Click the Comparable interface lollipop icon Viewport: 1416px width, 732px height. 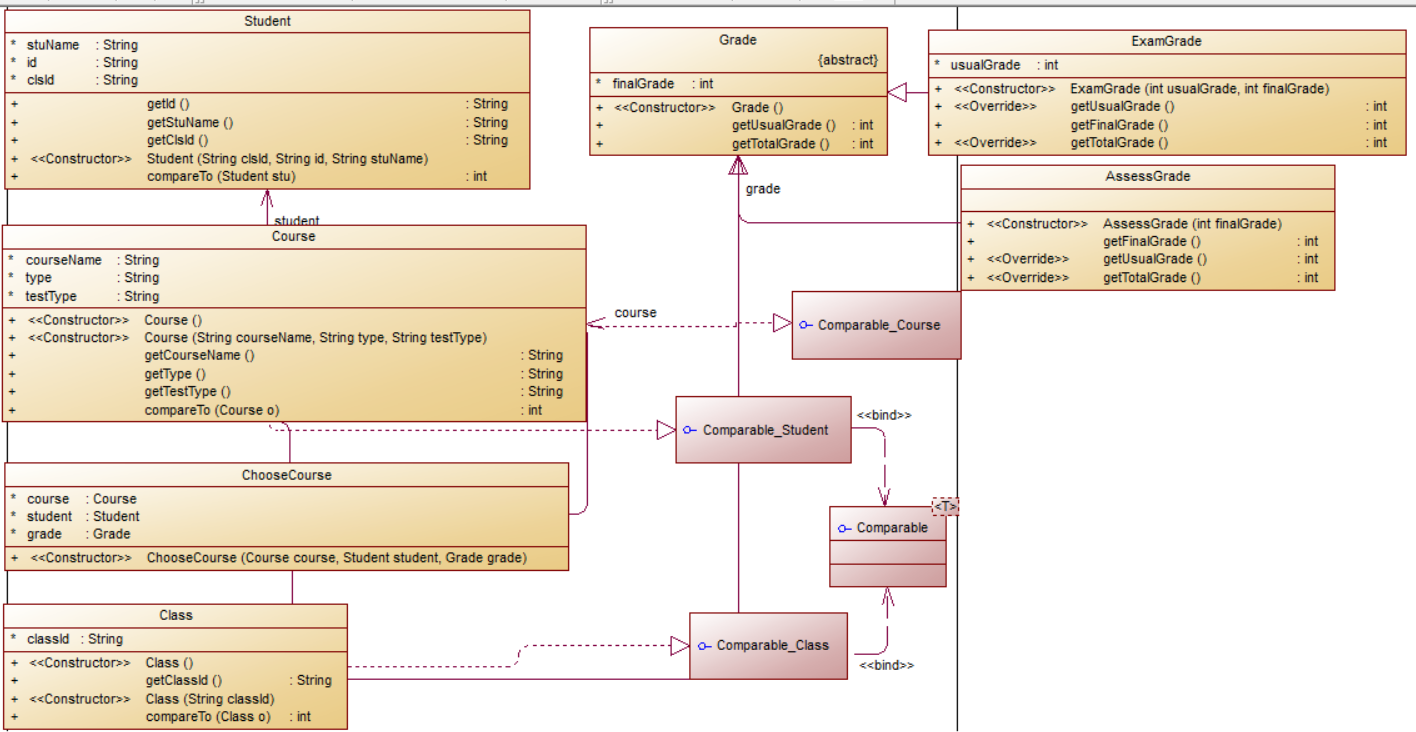point(845,528)
